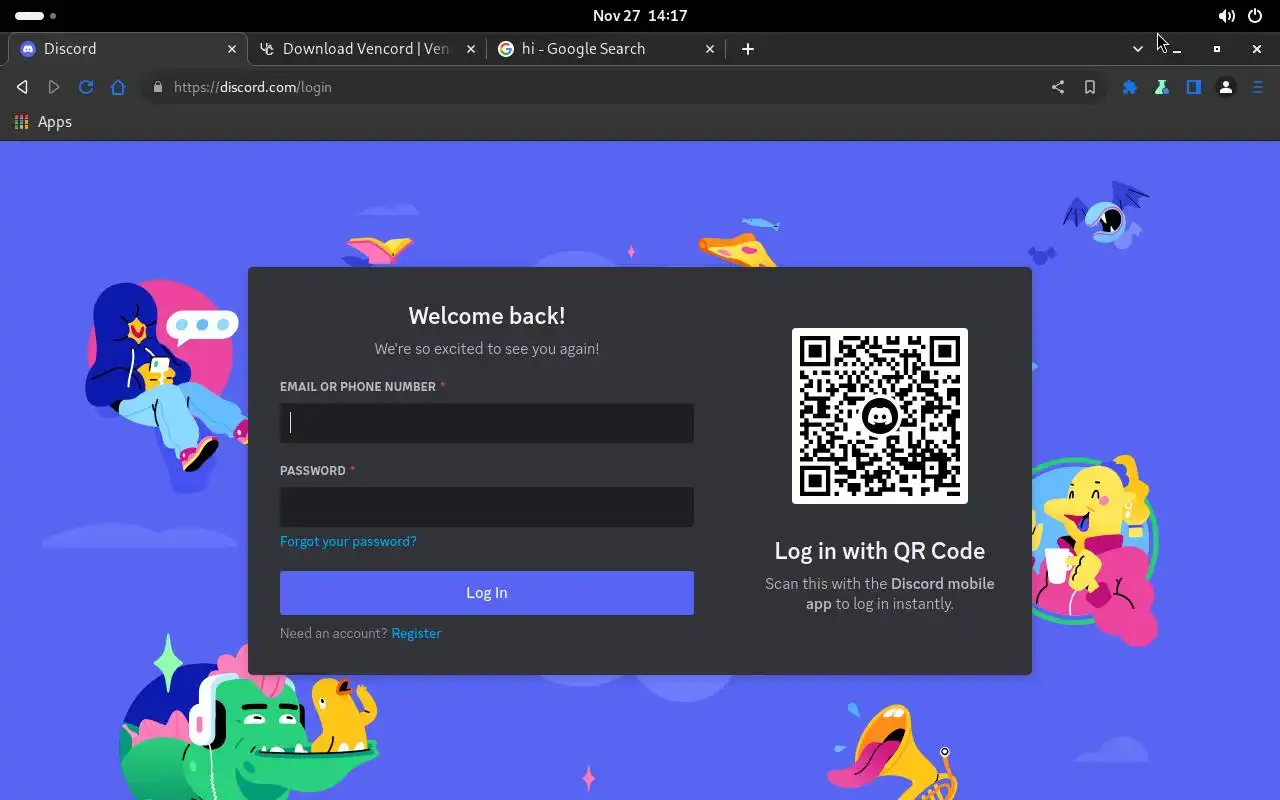Close the Discord tab

(x=232, y=49)
